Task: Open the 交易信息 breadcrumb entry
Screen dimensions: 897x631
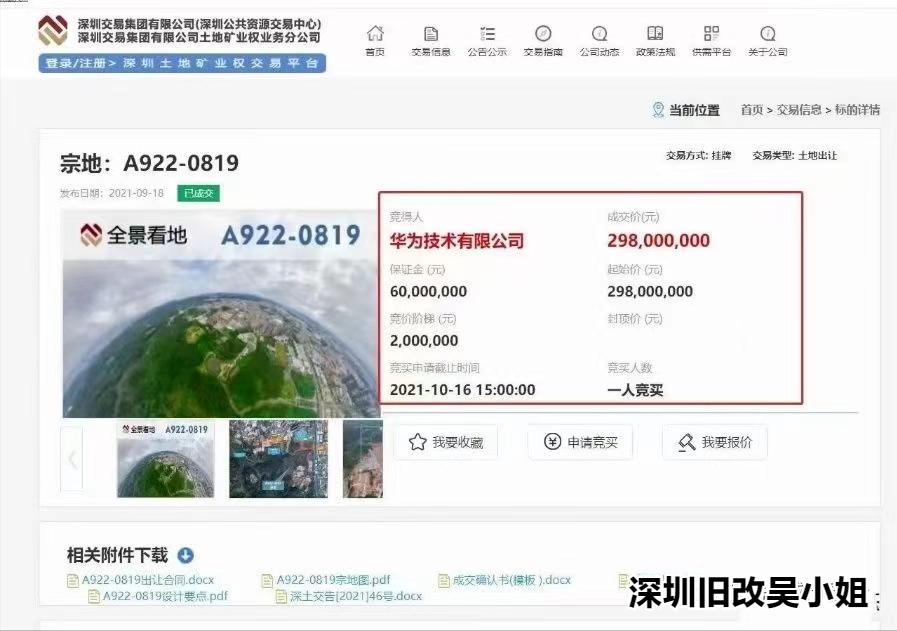Action: pyautogui.click(x=796, y=110)
